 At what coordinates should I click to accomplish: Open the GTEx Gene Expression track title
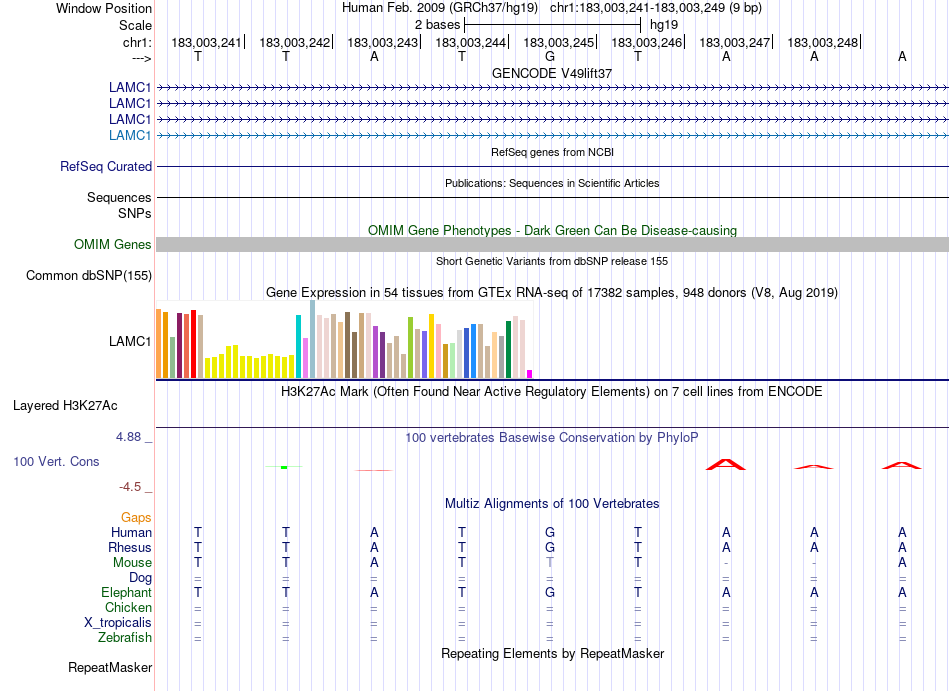[x=552, y=293]
